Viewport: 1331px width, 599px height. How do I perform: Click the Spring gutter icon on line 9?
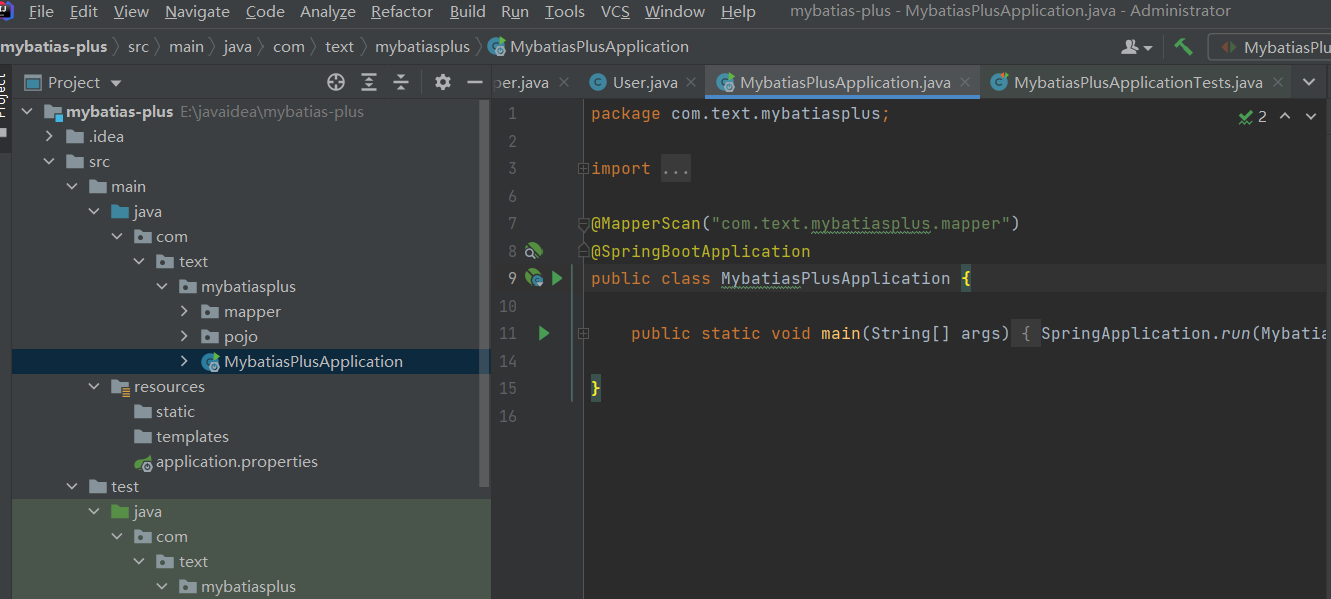(534, 278)
